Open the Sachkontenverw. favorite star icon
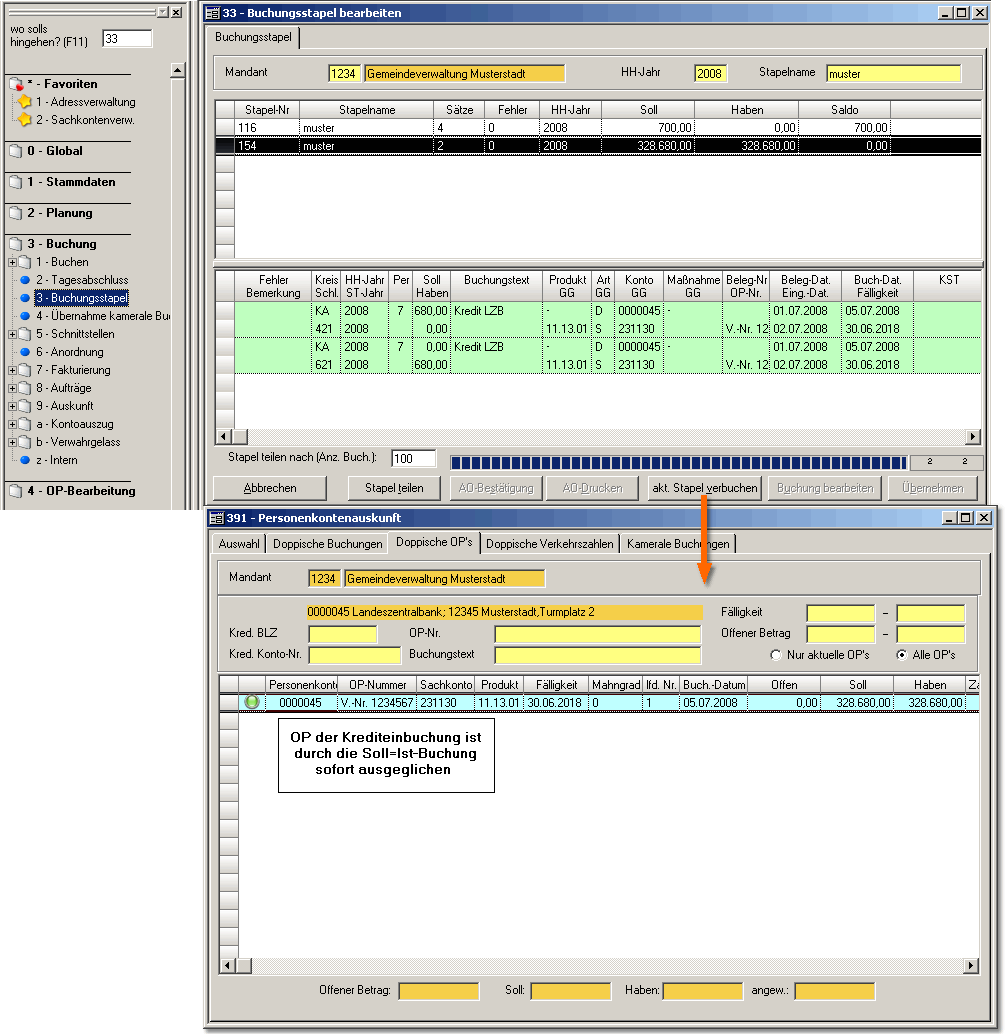This screenshot has height=1036, width=1005. (24, 120)
